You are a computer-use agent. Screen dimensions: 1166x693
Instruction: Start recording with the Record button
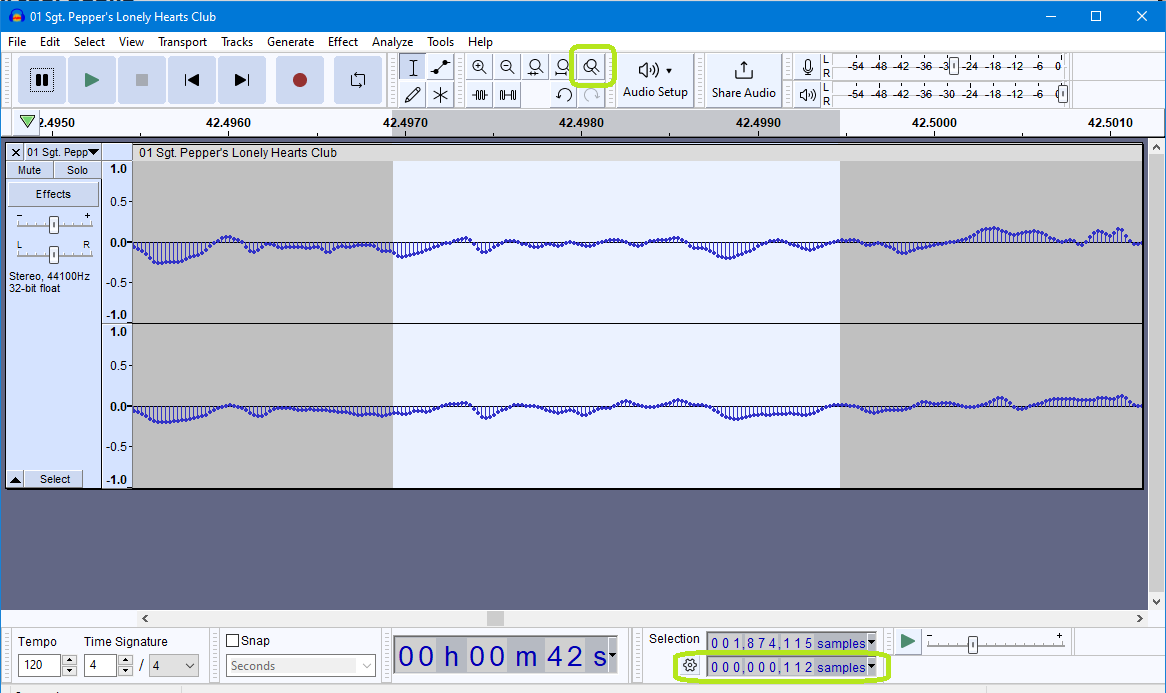tap(299, 80)
